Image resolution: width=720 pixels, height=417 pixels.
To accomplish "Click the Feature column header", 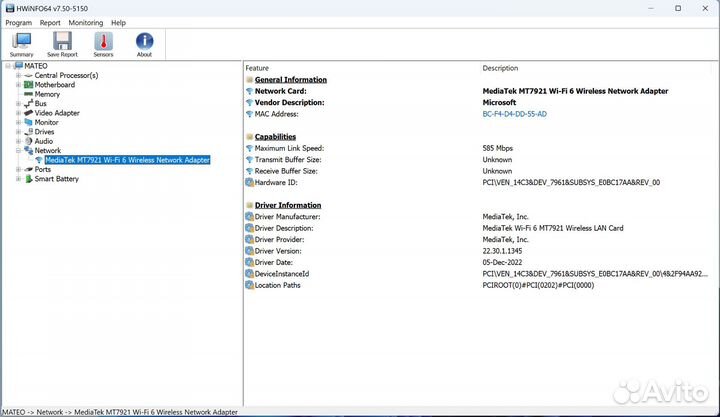I will coord(257,68).
